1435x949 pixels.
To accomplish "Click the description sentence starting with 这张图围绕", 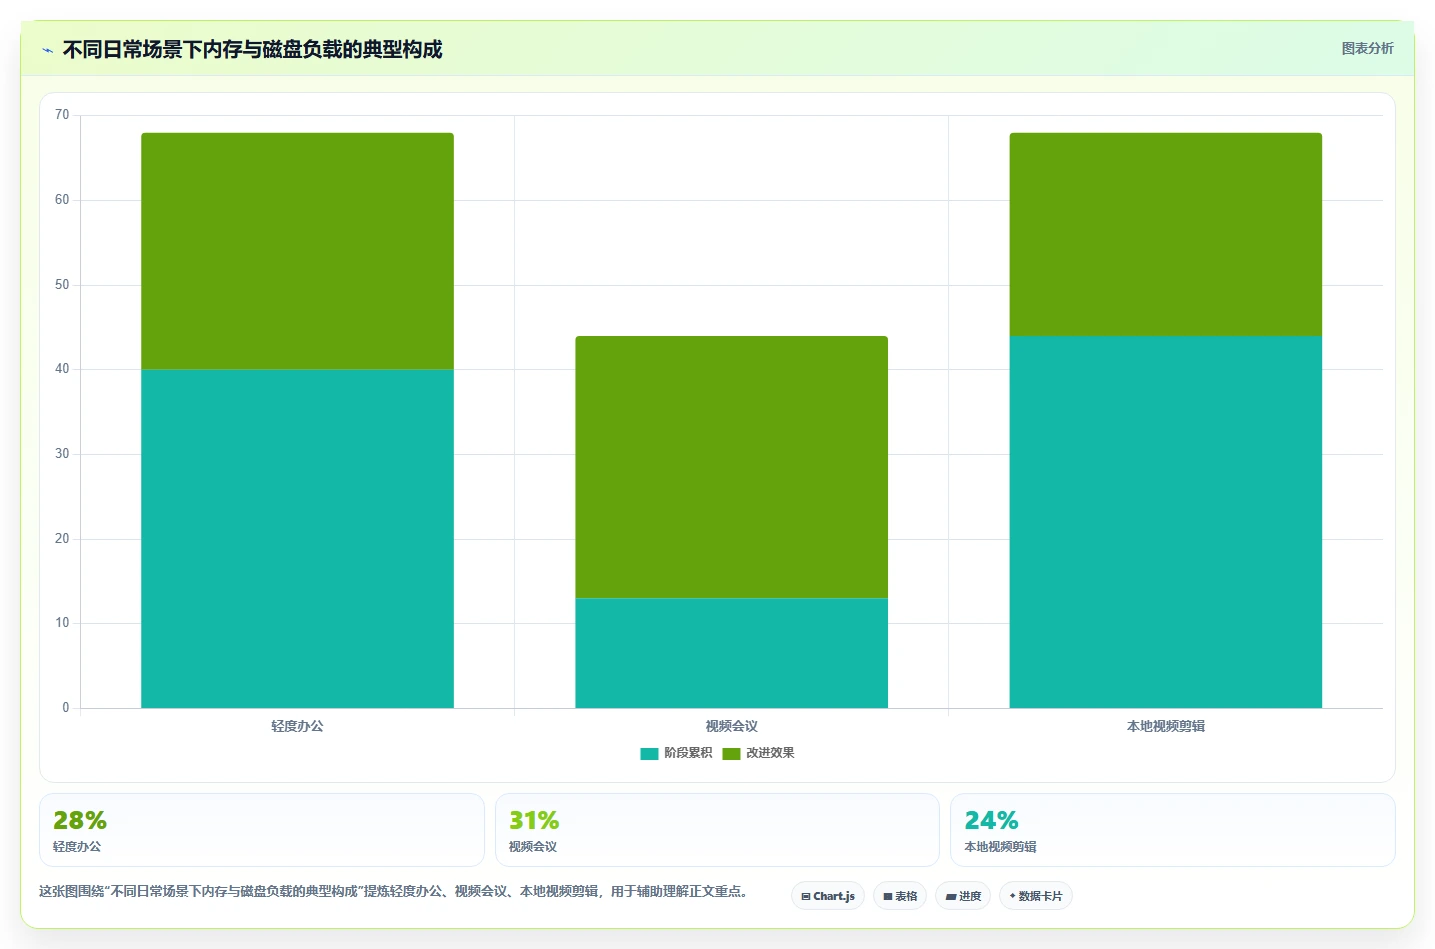I will pyautogui.click(x=393, y=891).
